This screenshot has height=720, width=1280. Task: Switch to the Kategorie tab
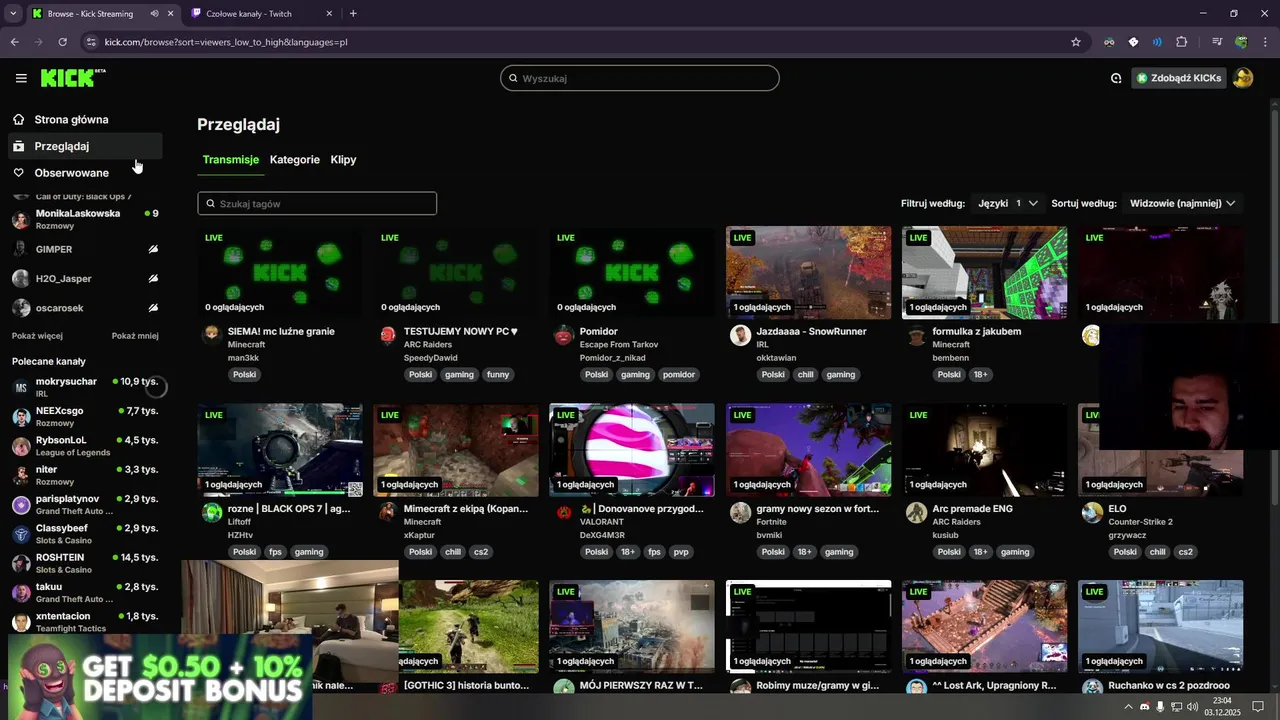click(x=295, y=160)
